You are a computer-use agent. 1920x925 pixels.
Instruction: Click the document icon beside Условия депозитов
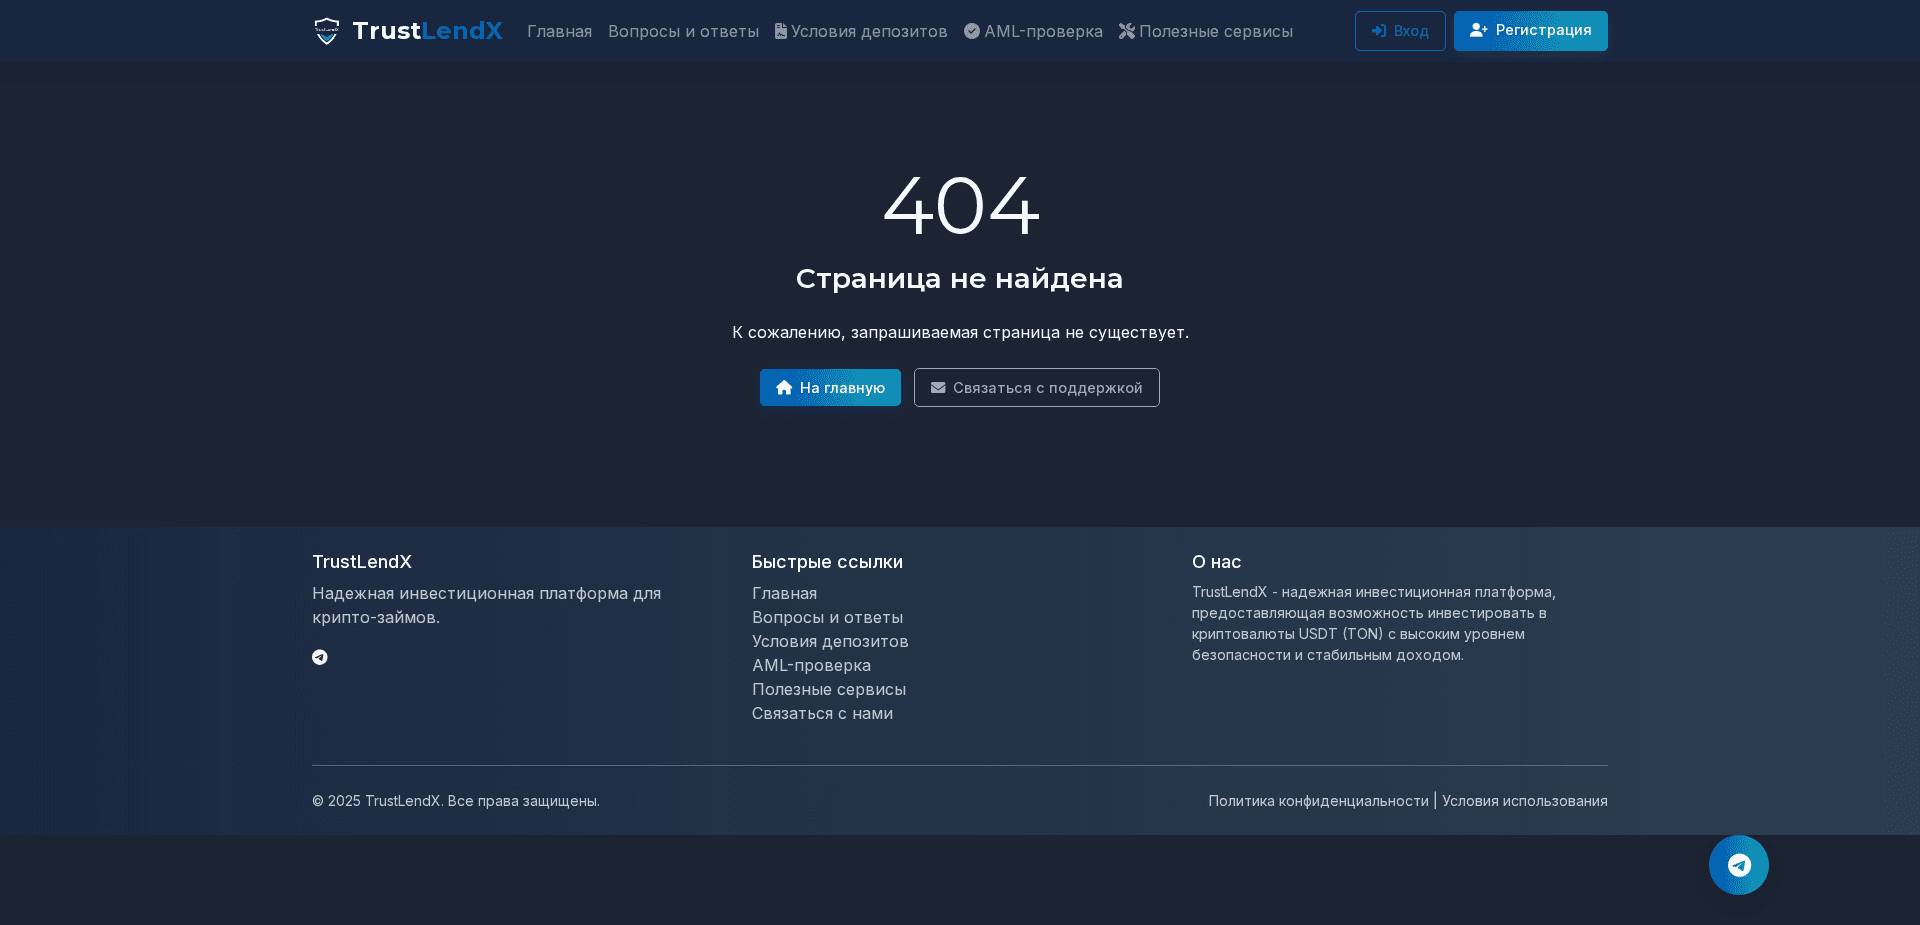[781, 30]
